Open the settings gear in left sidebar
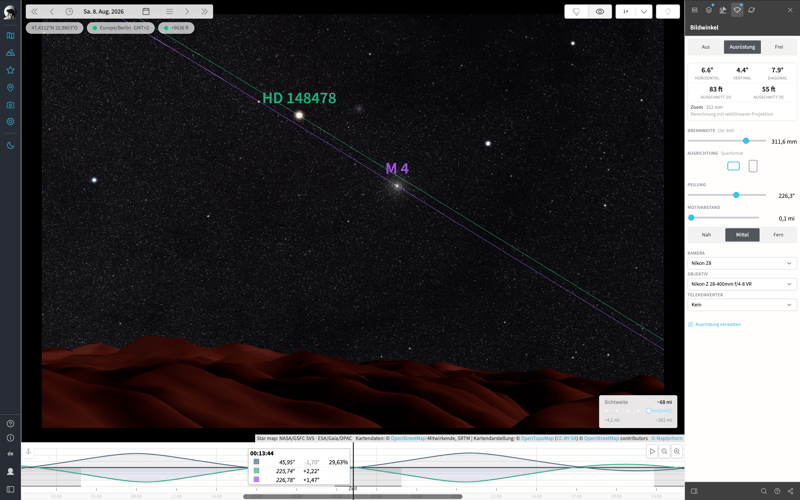800x500 pixels. pos(10,121)
